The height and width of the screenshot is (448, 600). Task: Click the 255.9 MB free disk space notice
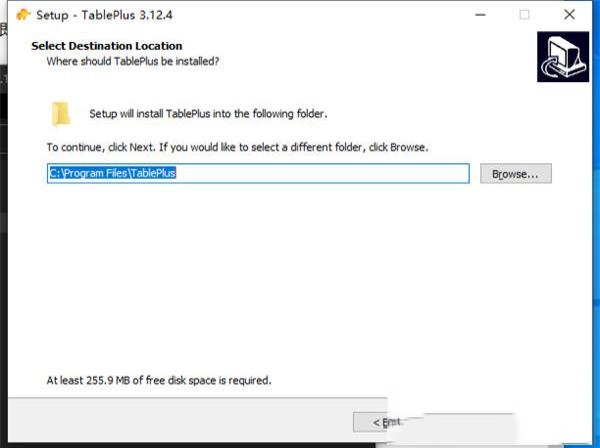(159, 380)
